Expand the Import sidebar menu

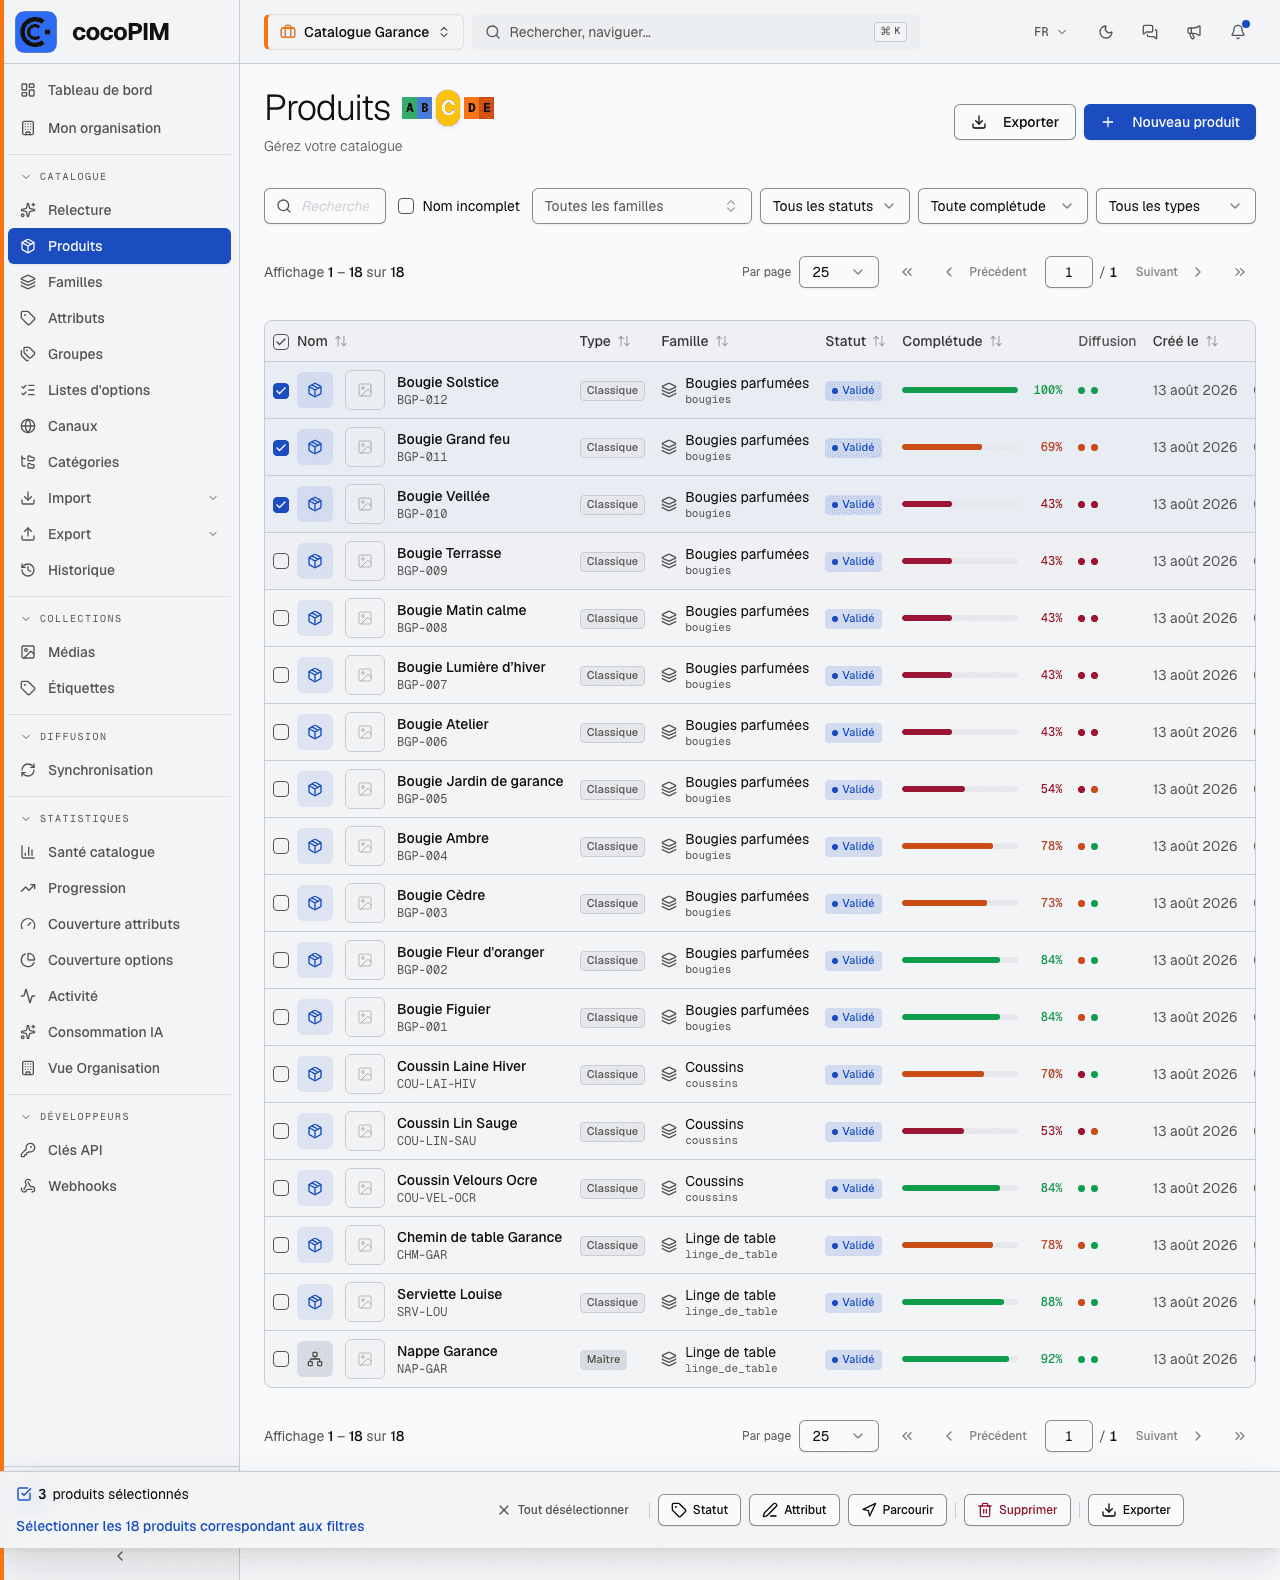click(119, 498)
